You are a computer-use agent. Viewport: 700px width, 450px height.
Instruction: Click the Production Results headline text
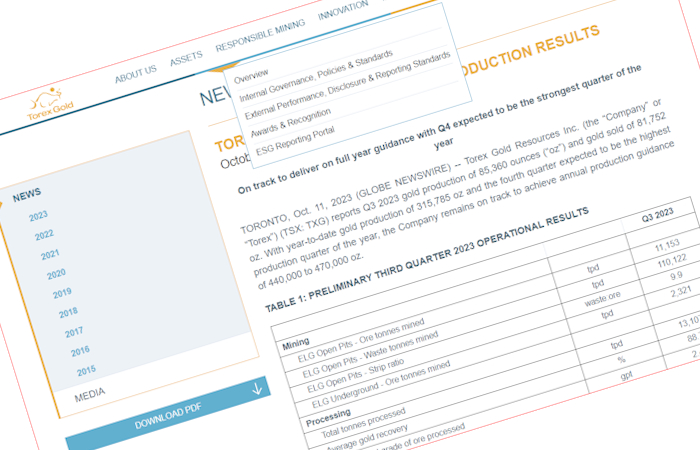coord(529,50)
